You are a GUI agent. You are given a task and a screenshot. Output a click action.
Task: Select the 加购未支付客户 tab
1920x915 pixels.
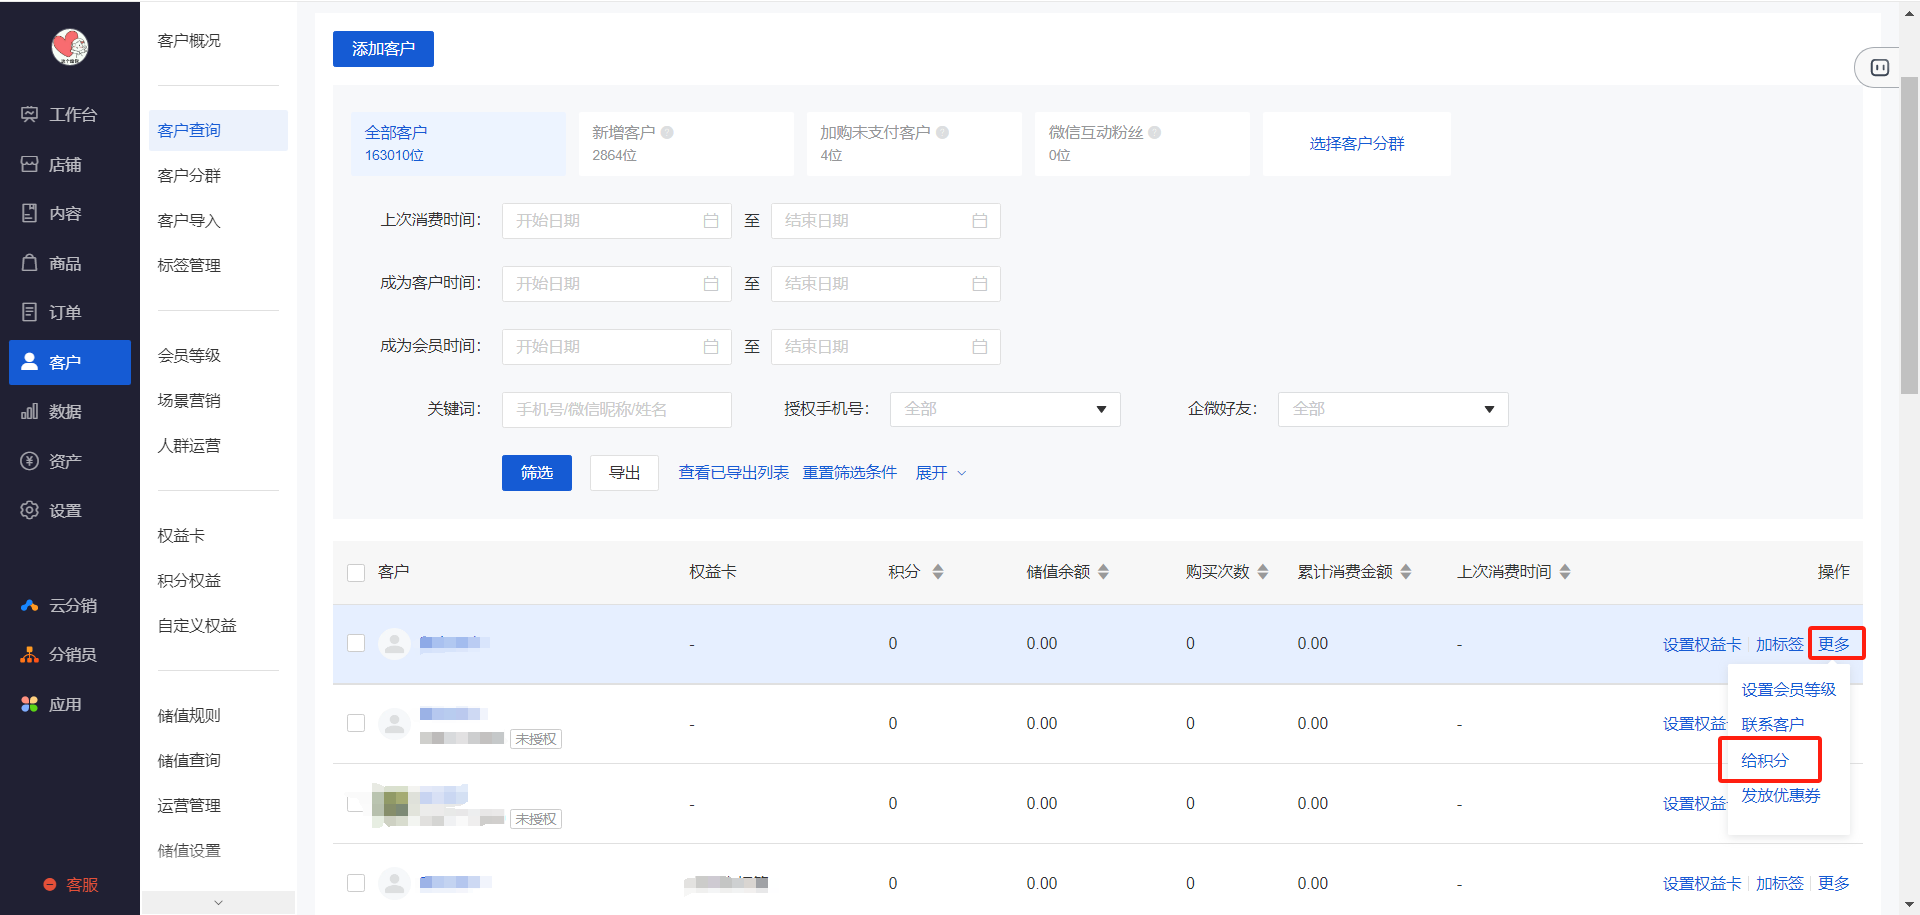[914, 143]
